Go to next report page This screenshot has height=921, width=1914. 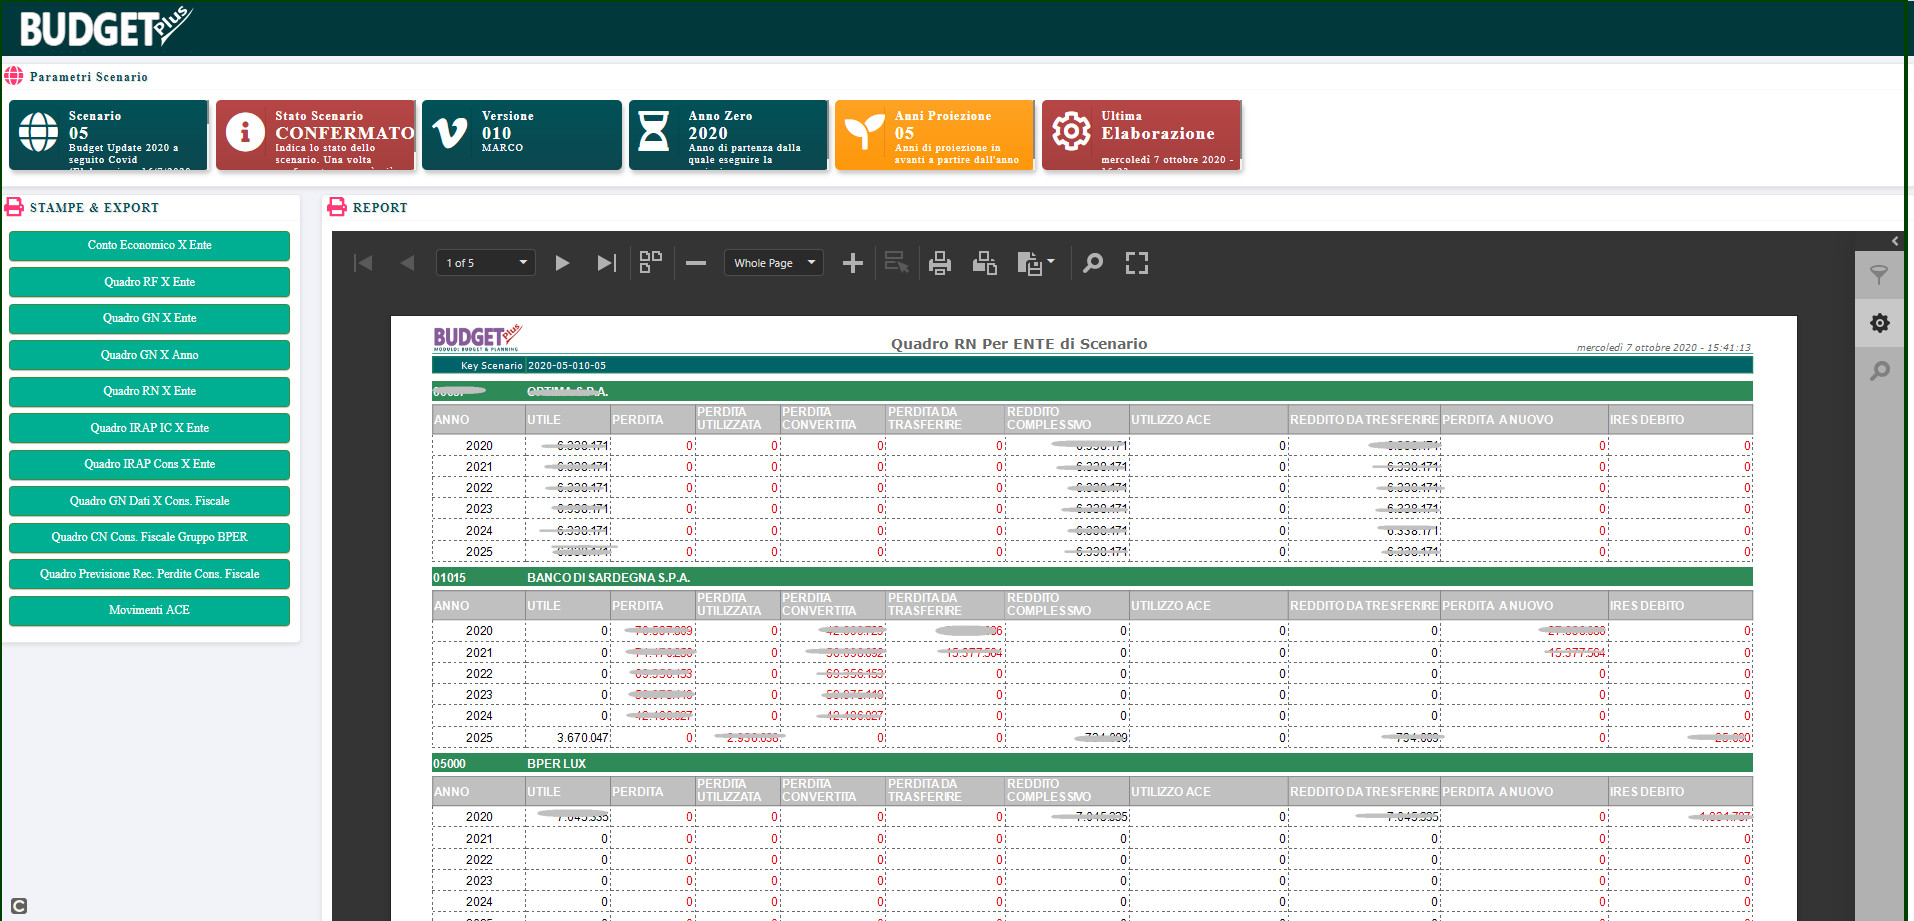pos(562,263)
